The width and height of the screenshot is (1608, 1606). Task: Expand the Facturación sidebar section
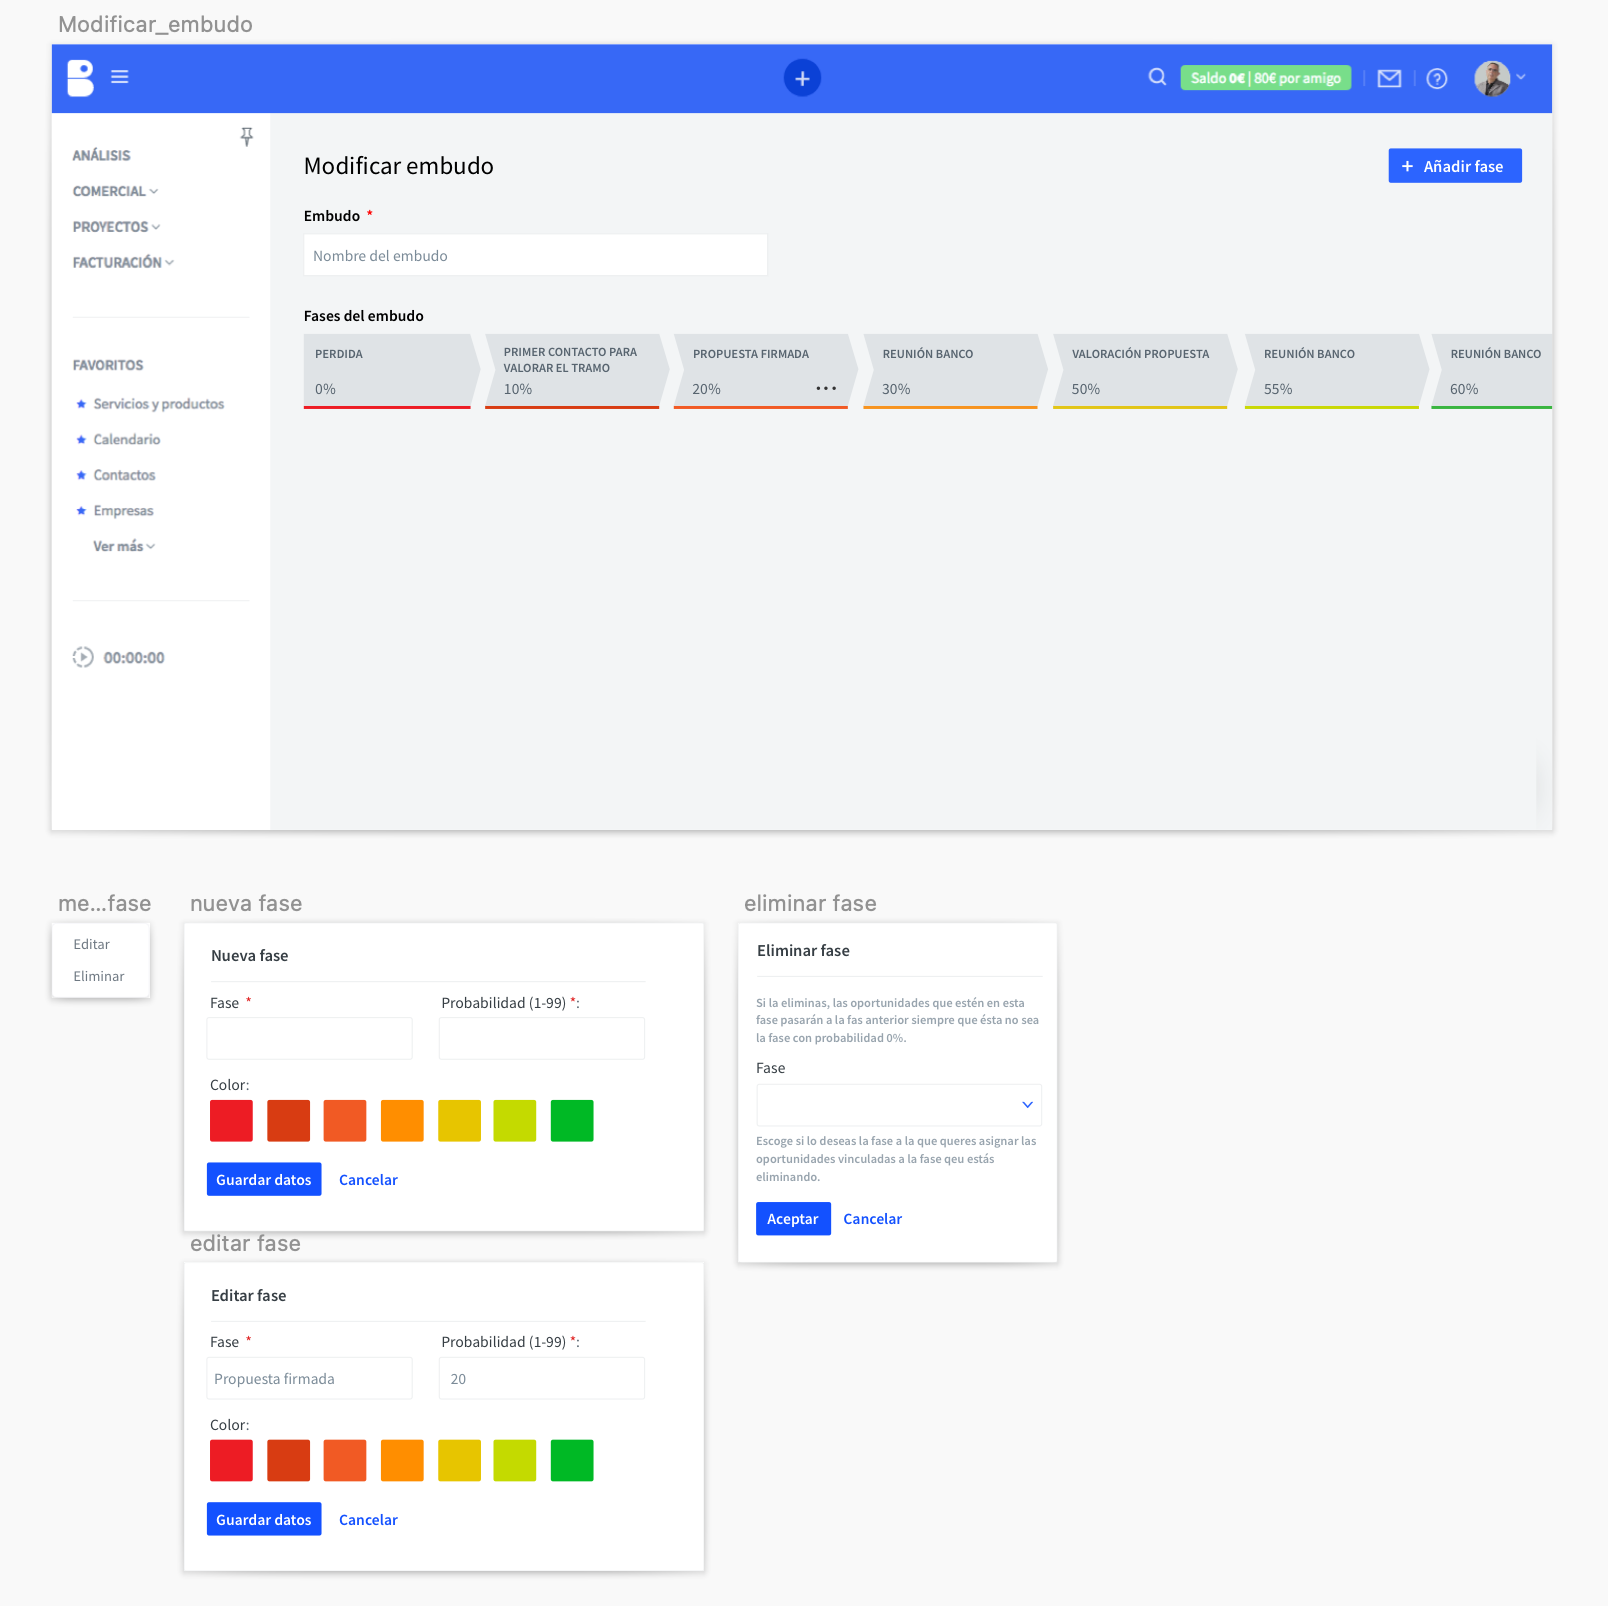(122, 262)
